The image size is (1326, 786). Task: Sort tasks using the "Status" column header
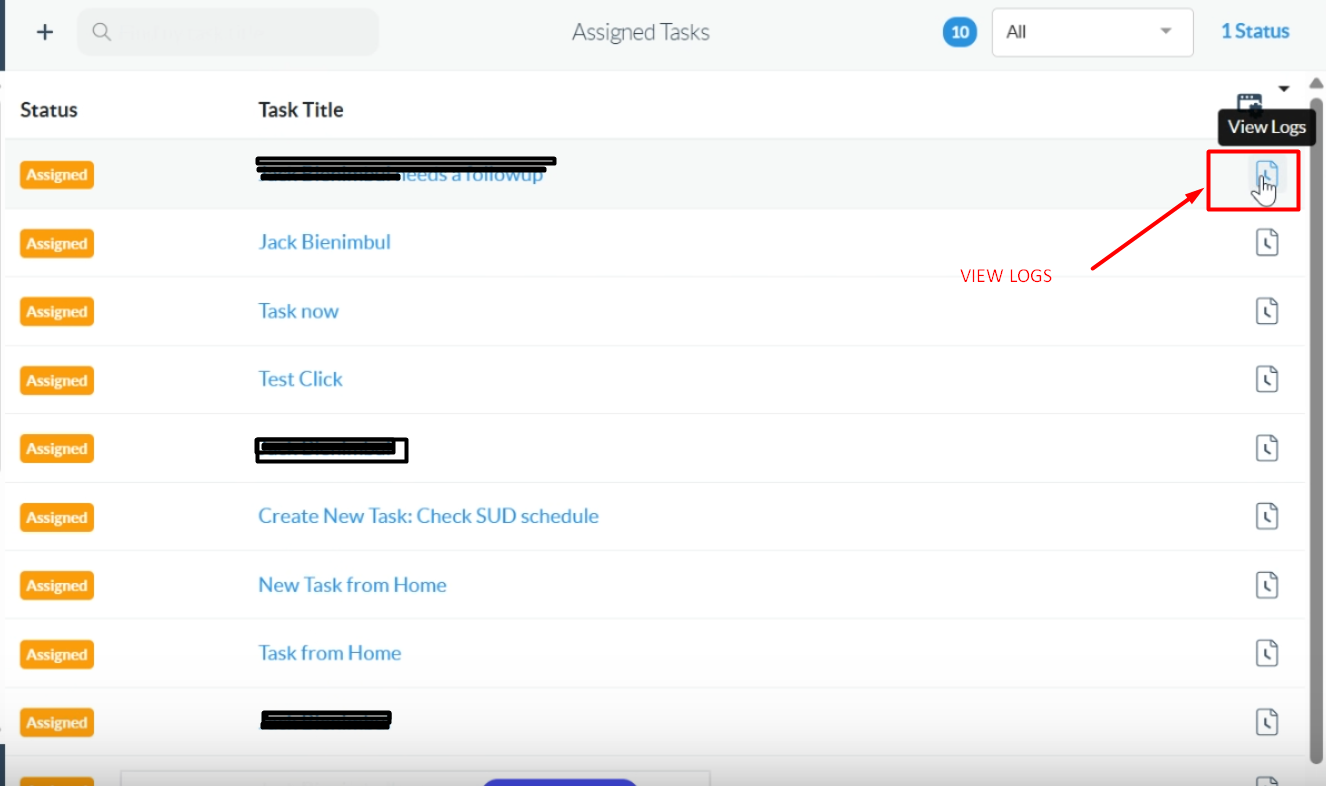point(49,110)
